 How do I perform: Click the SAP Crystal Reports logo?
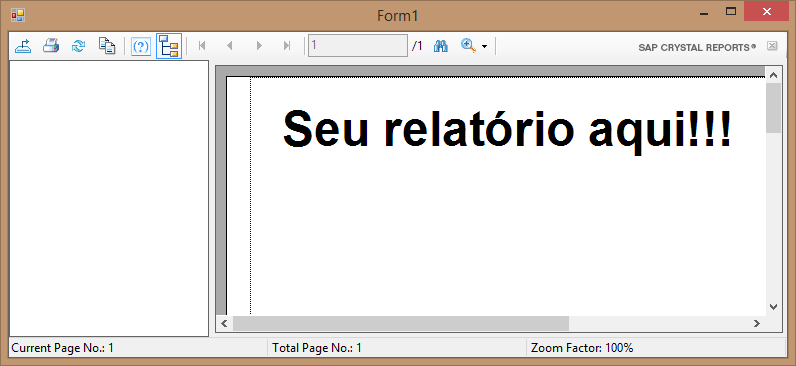tap(697, 47)
